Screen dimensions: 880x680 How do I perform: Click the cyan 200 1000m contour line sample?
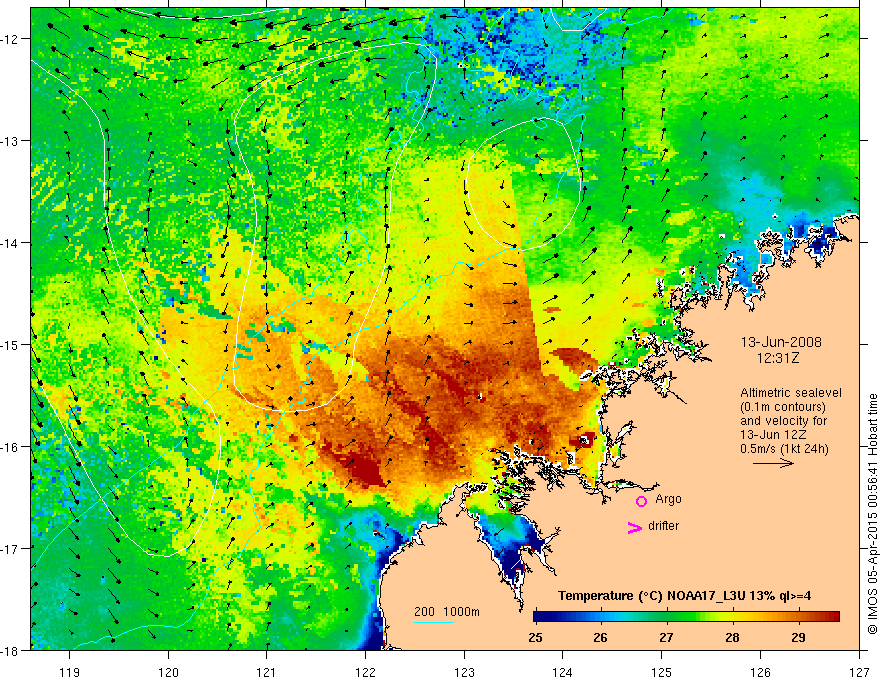click(x=434, y=622)
